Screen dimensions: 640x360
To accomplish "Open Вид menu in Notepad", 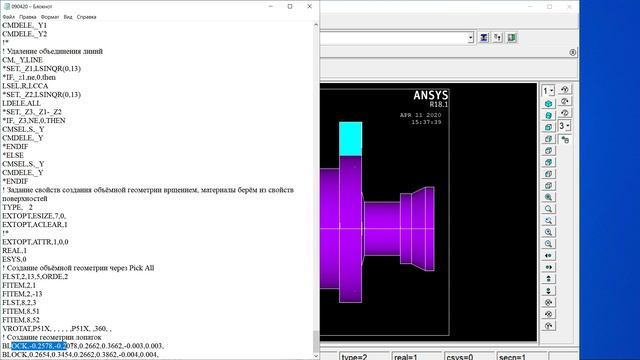I will [x=68, y=17].
